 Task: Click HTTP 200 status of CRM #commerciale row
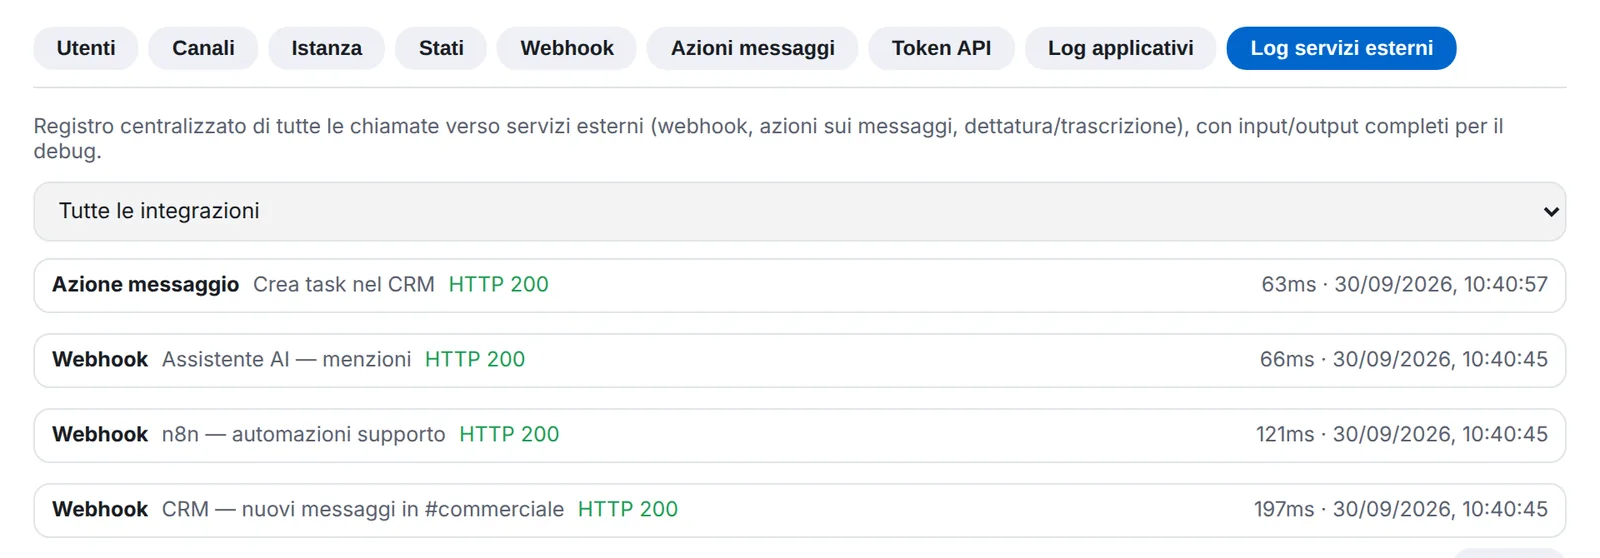(628, 510)
